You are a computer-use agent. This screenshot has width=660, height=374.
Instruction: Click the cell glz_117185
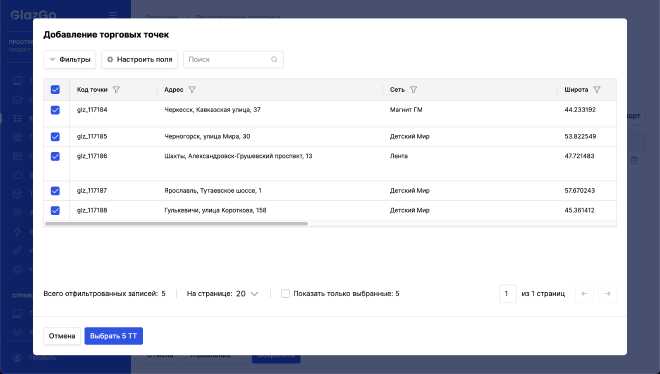(92, 137)
